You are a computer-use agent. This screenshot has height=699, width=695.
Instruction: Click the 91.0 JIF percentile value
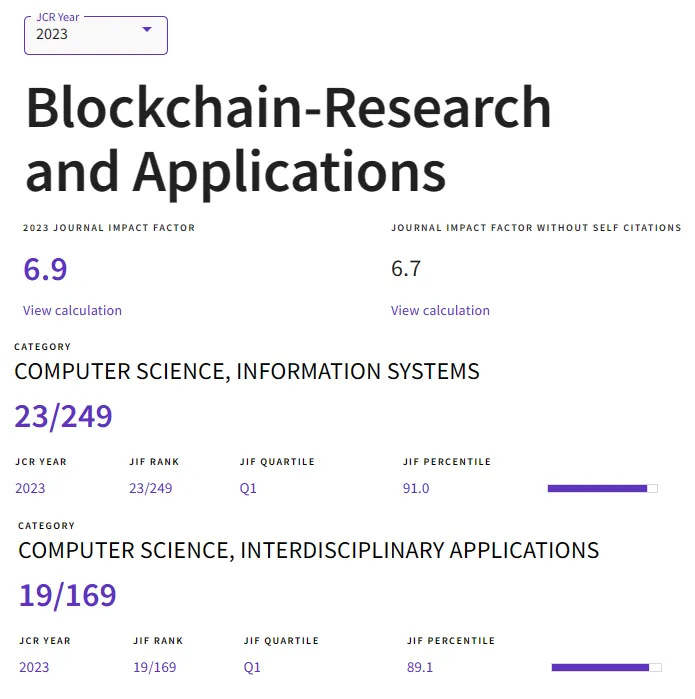[x=416, y=488]
